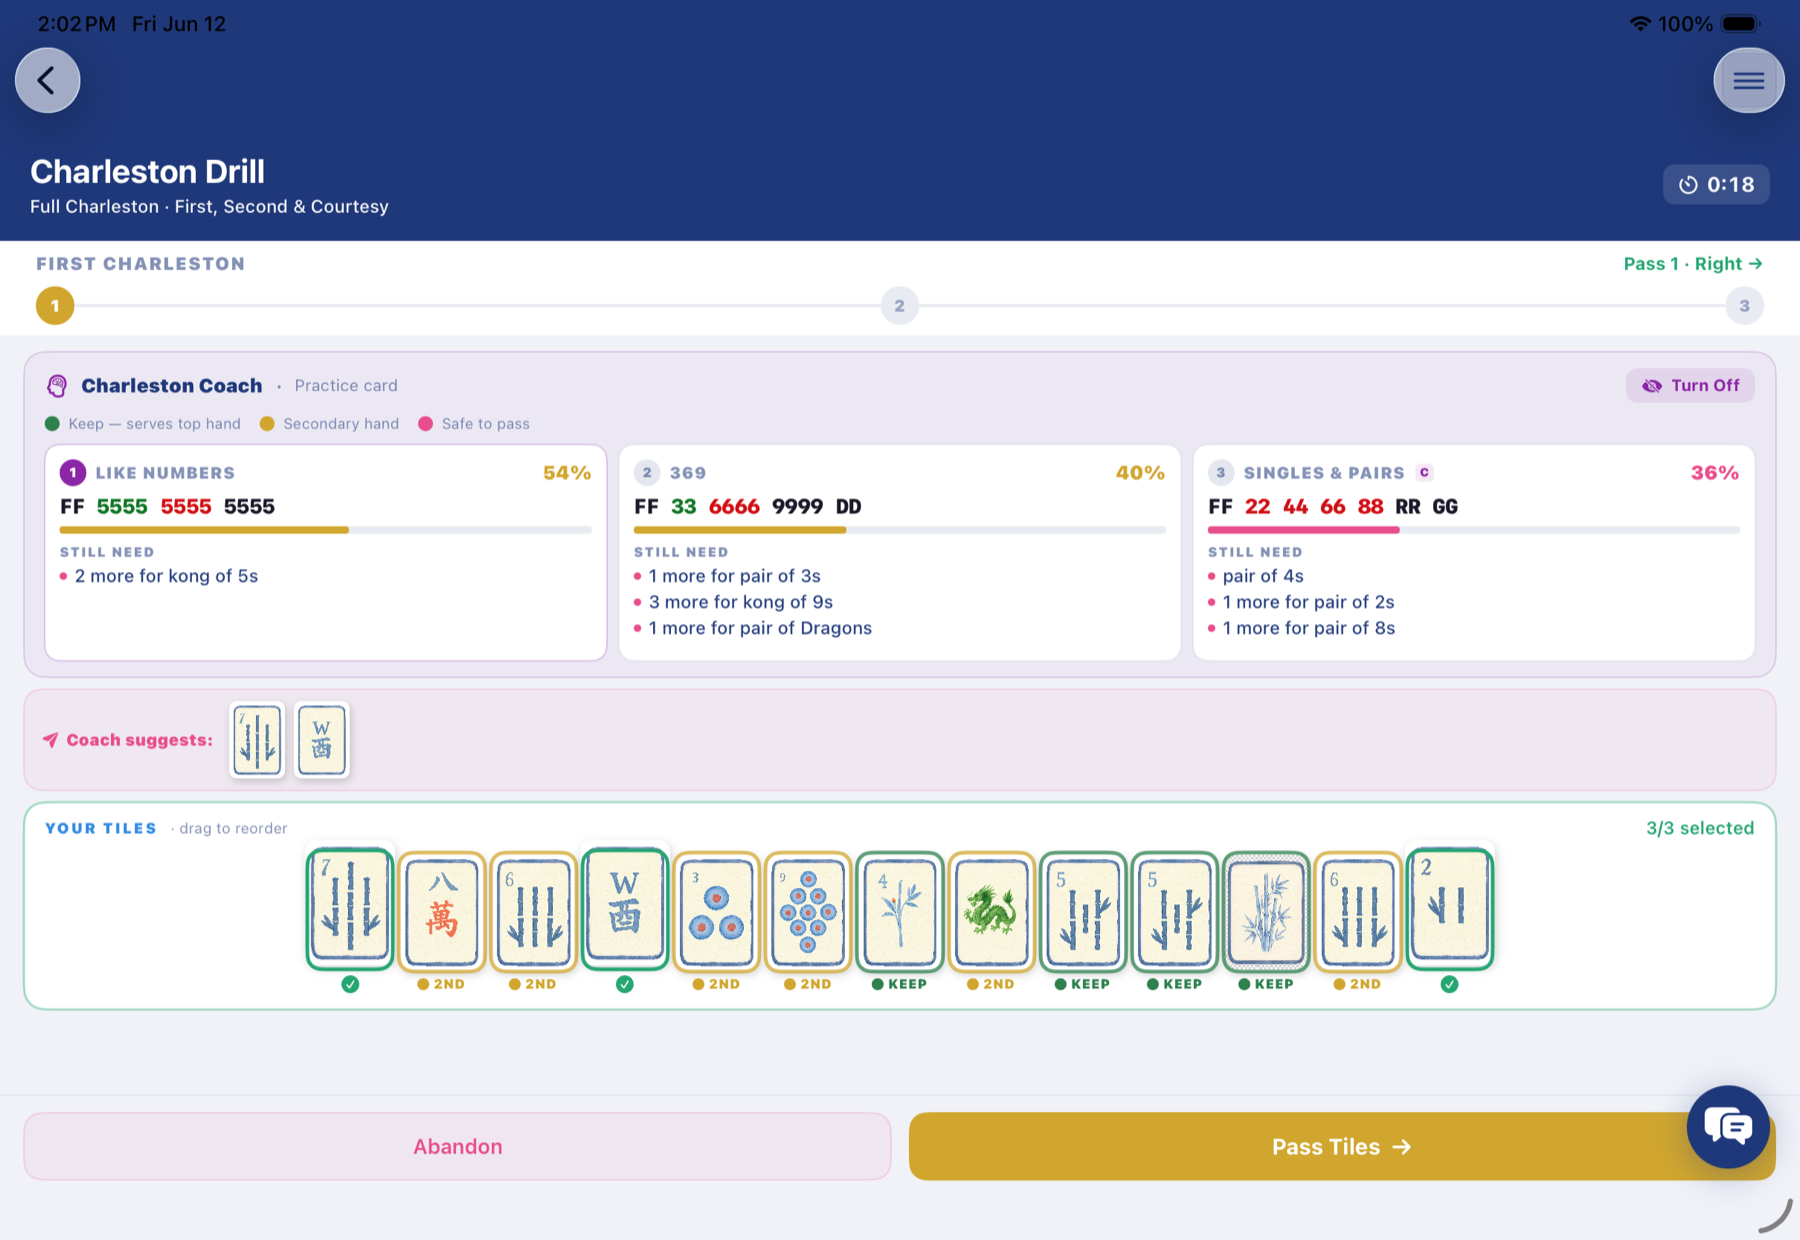Tap '1 more for pair of 8s'
The width and height of the screenshot is (1800, 1240).
[1309, 628]
